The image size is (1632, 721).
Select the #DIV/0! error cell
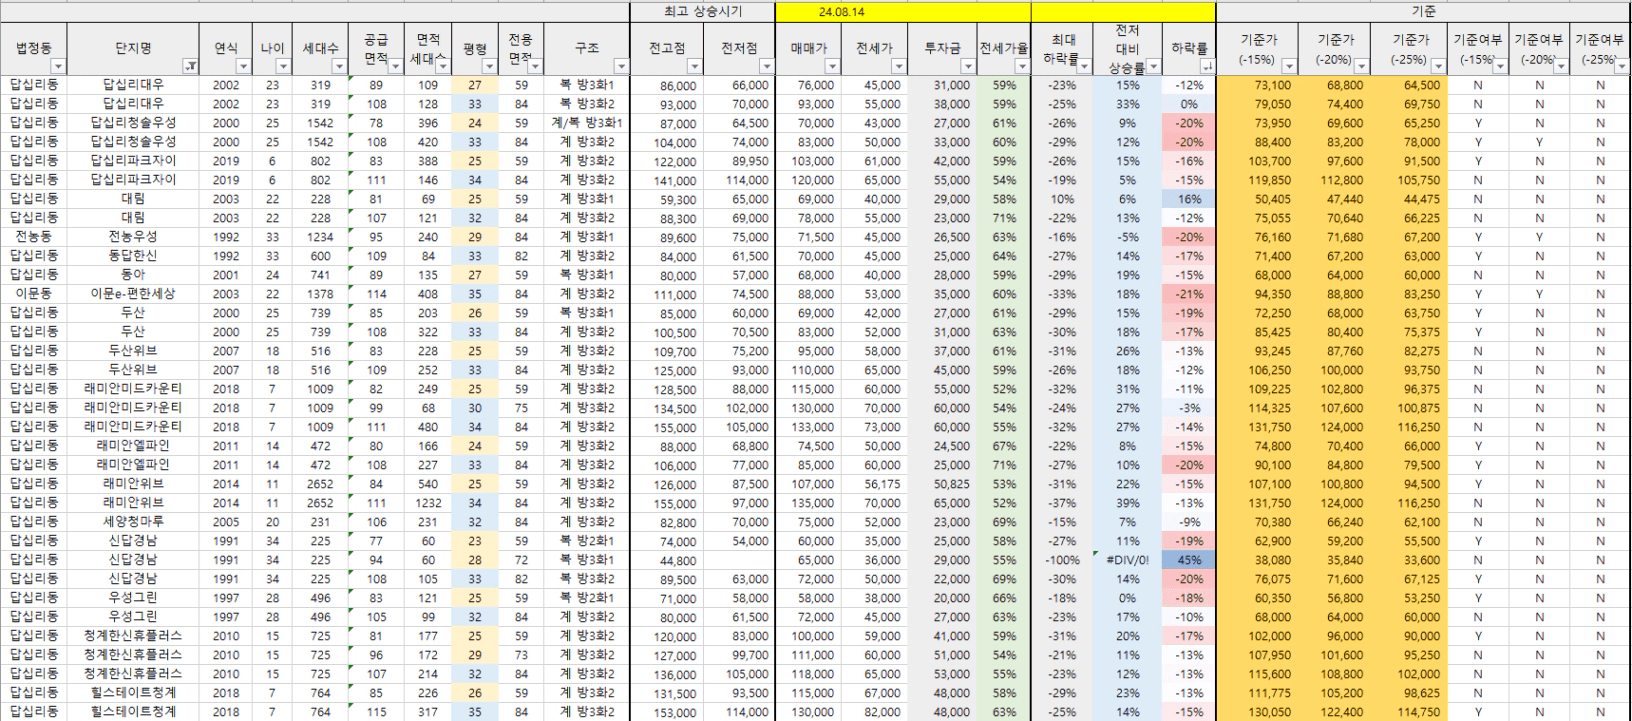click(x=1127, y=560)
